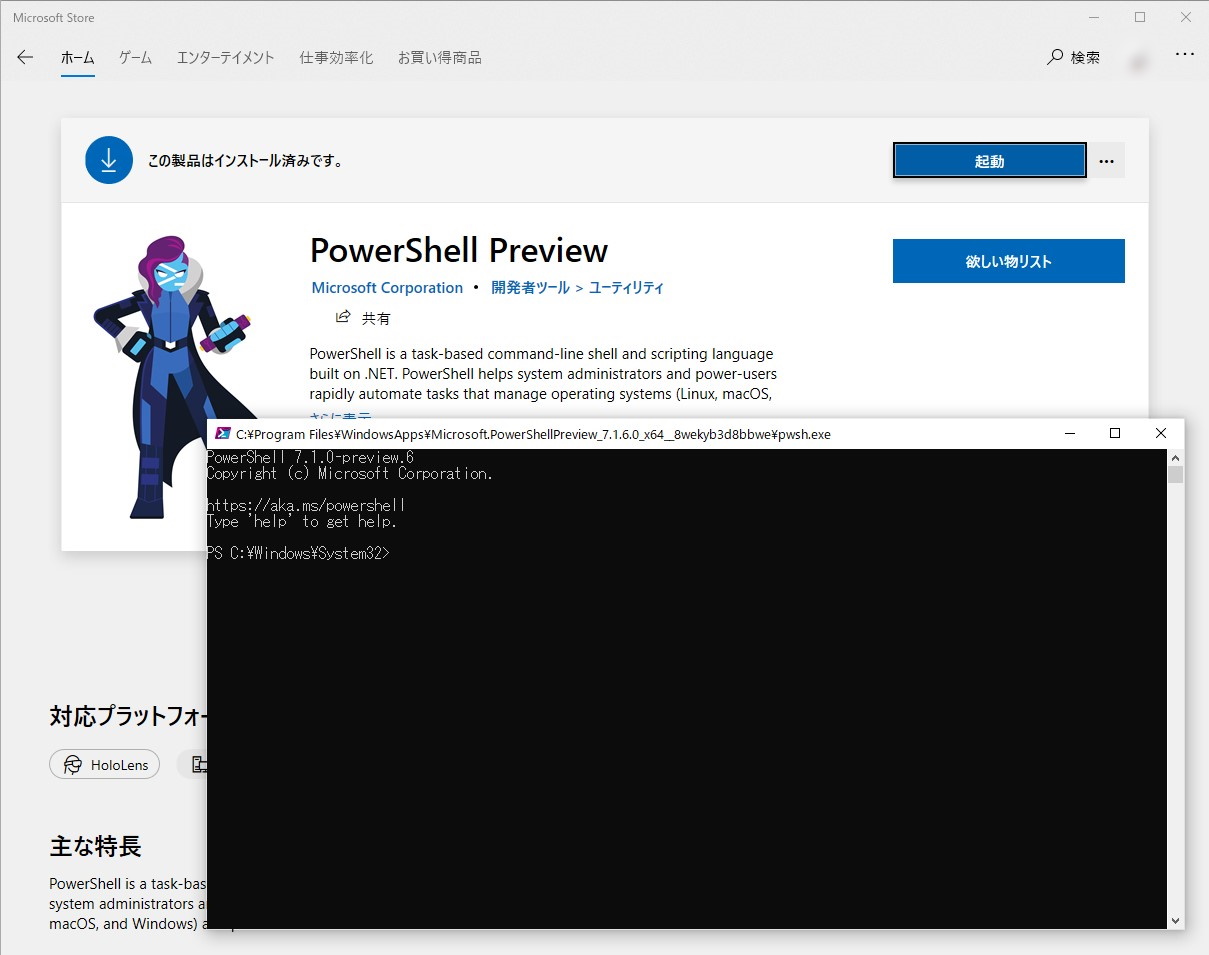Switch to the エンターテイメント tab
Viewport: 1209px width, 955px height.
point(225,57)
